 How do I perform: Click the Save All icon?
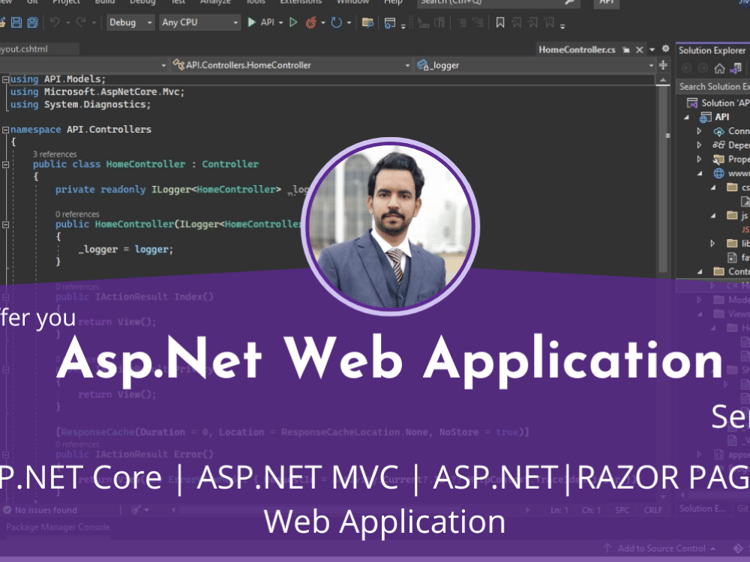[x=32, y=22]
